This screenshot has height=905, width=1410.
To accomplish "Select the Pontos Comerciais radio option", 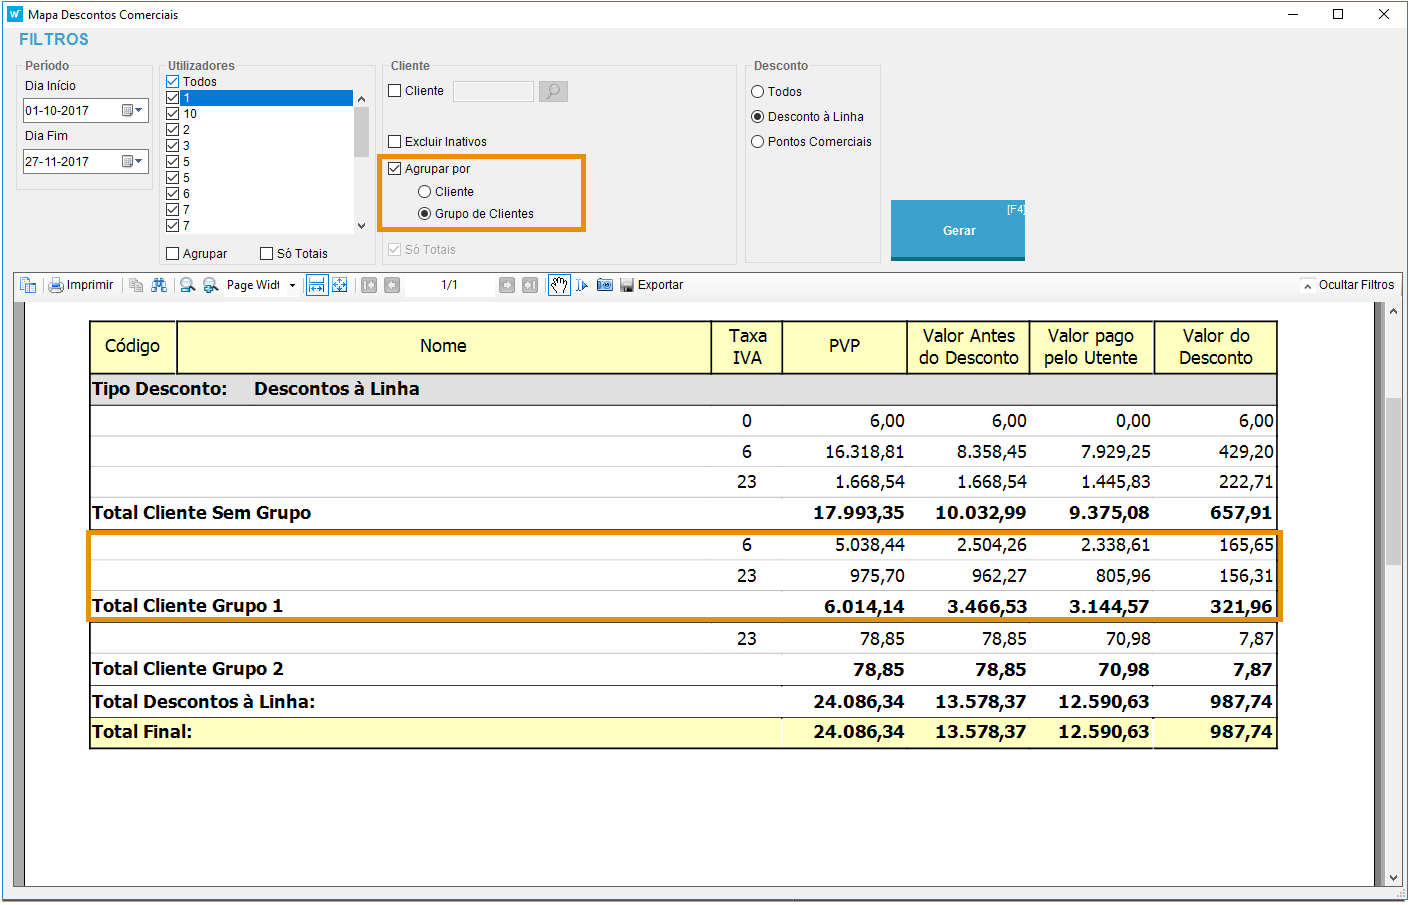I will tap(758, 142).
